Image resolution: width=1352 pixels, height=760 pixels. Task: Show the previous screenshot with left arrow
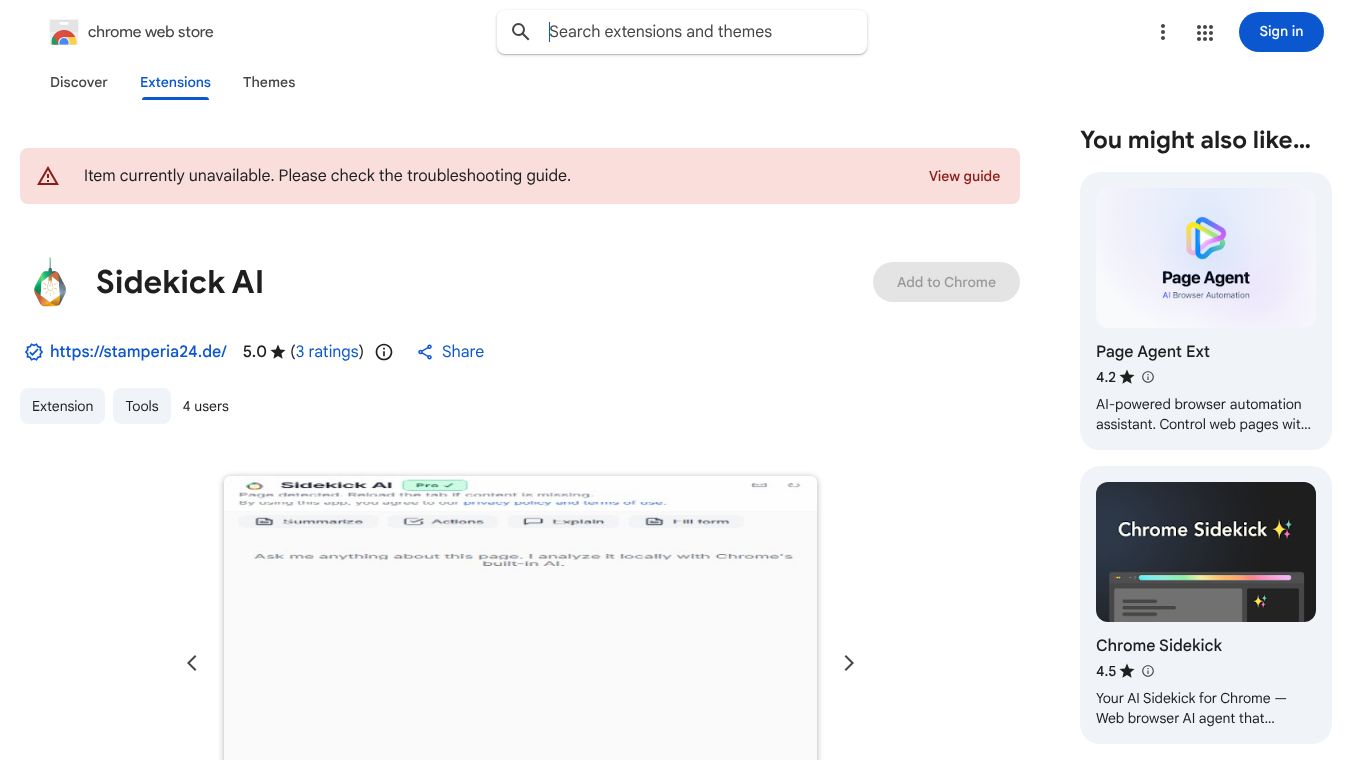coord(192,663)
